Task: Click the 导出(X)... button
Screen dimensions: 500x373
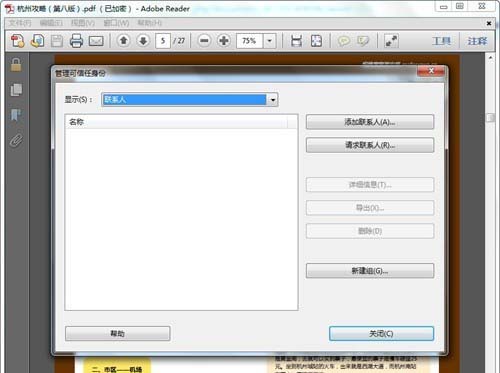Action: (x=370, y=208)
